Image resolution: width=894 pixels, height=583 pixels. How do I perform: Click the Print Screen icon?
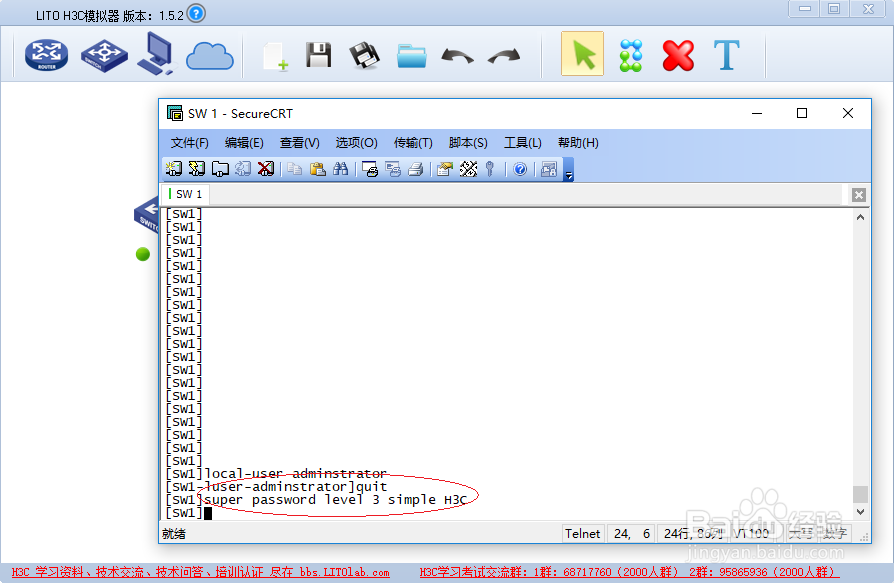pos(370,169)
